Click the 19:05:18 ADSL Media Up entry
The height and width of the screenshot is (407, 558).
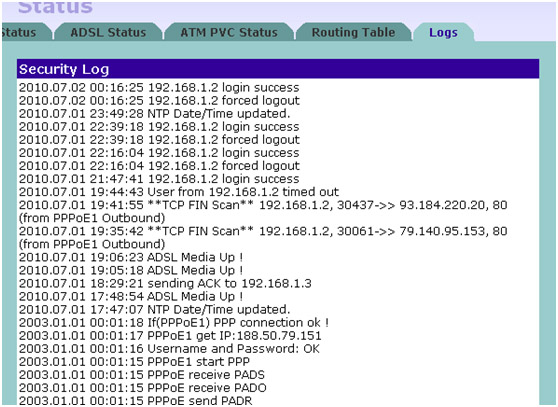click(x=131, y=270)
